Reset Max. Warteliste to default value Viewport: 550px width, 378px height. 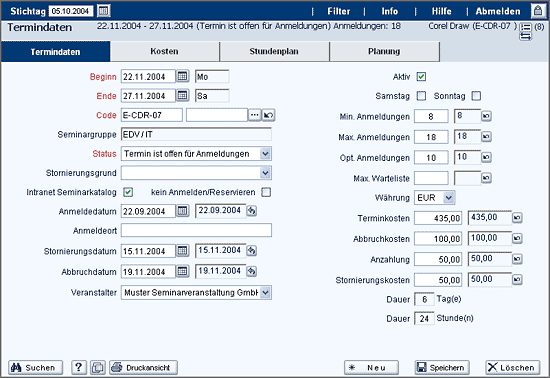click(x=486, y=178)
